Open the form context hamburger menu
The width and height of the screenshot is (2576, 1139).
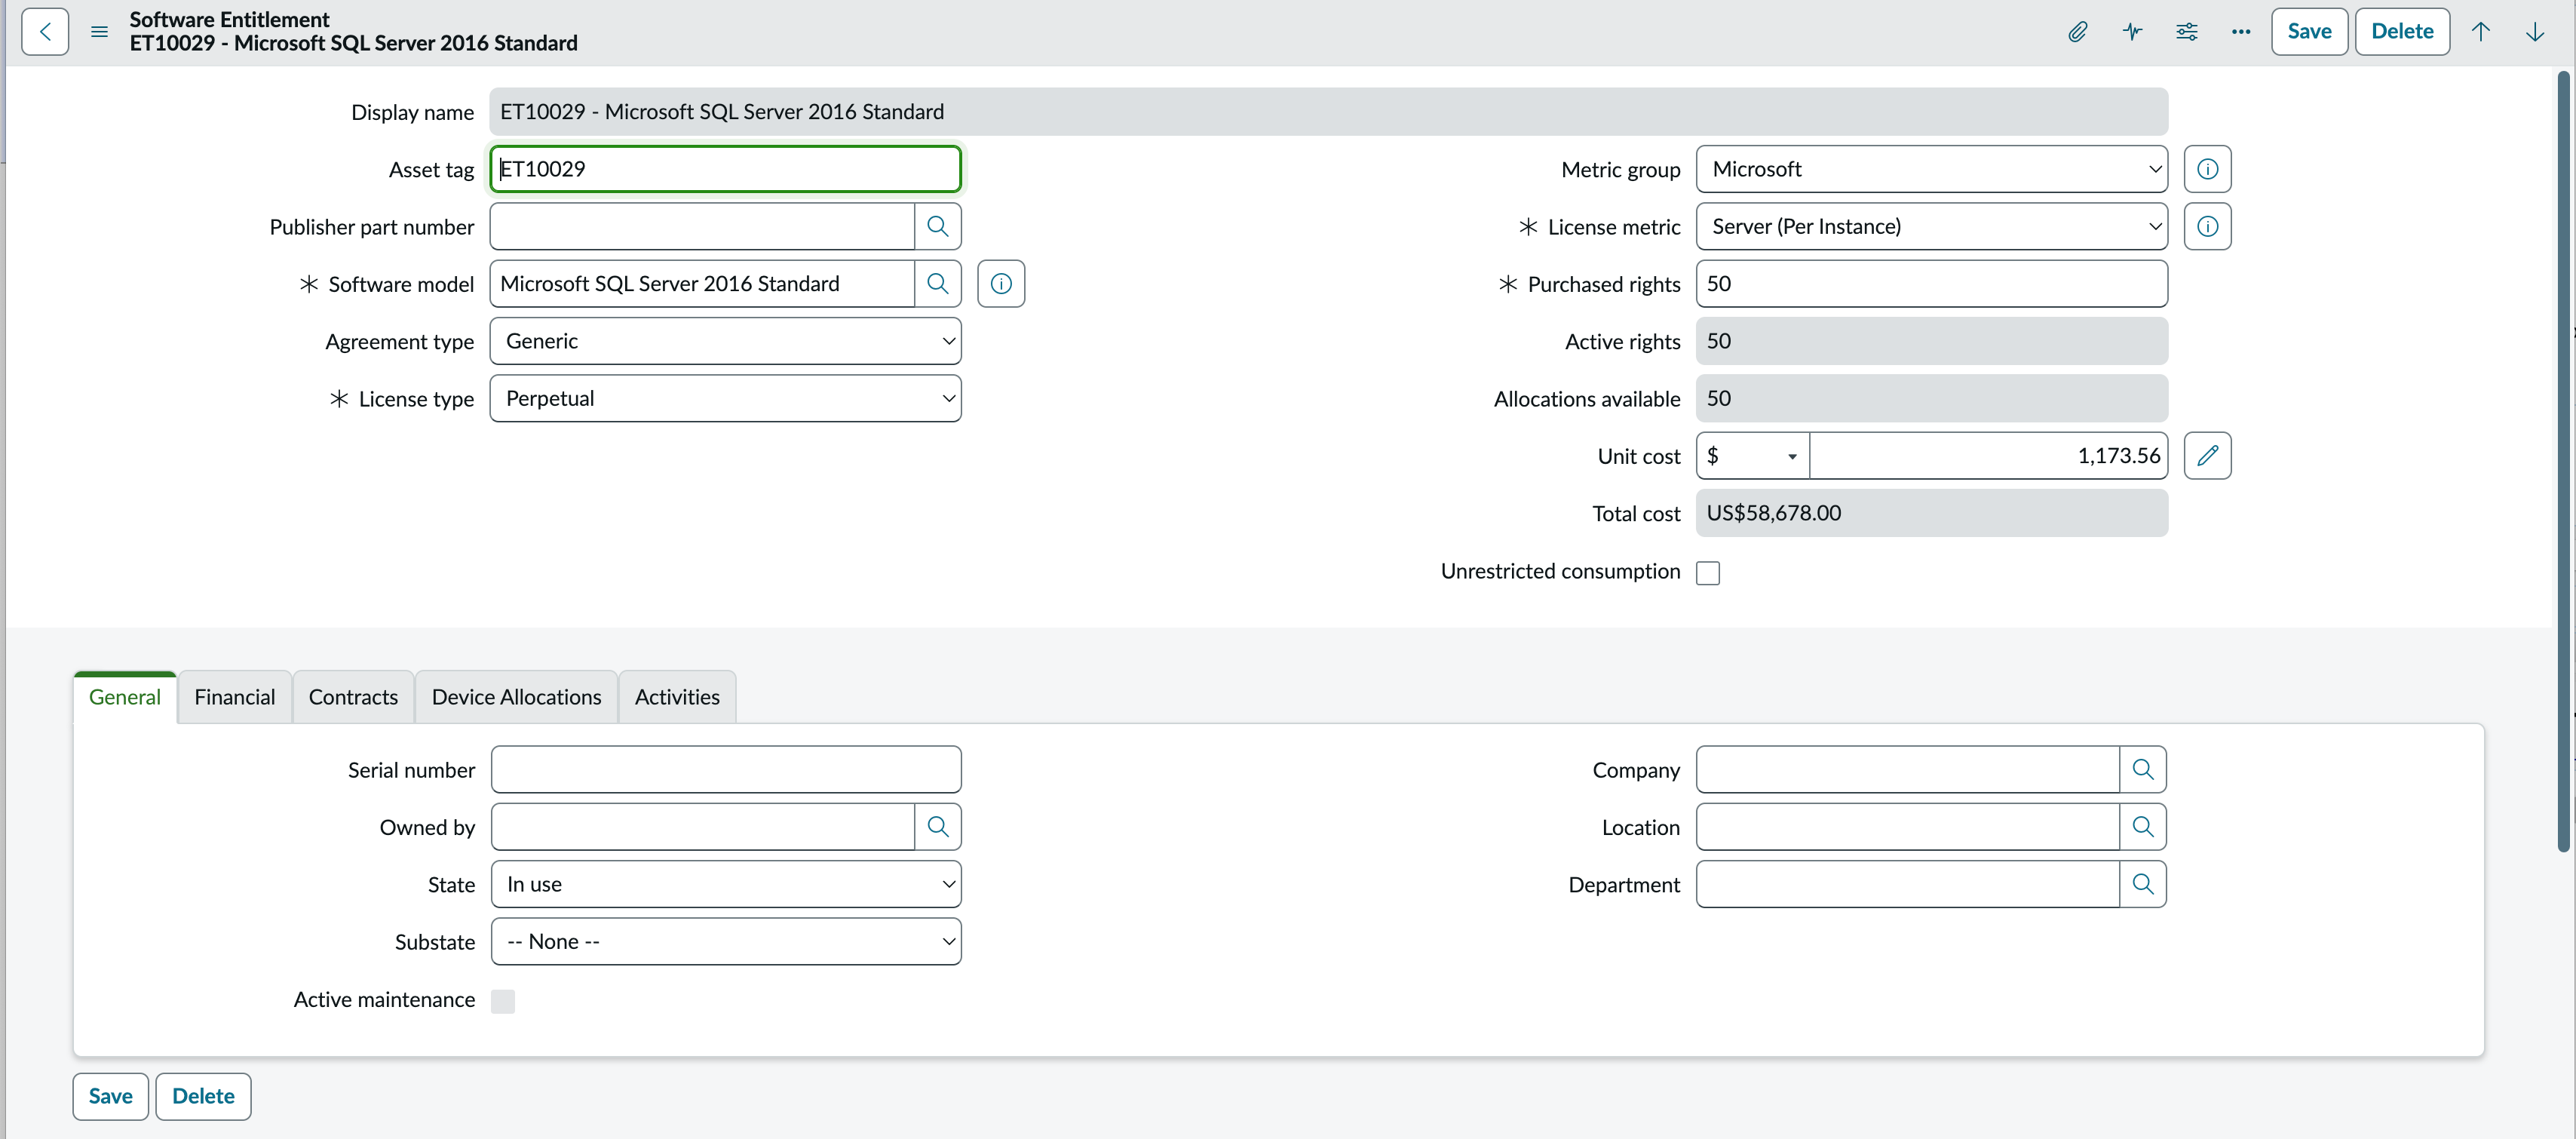click(x=99, y=32)
